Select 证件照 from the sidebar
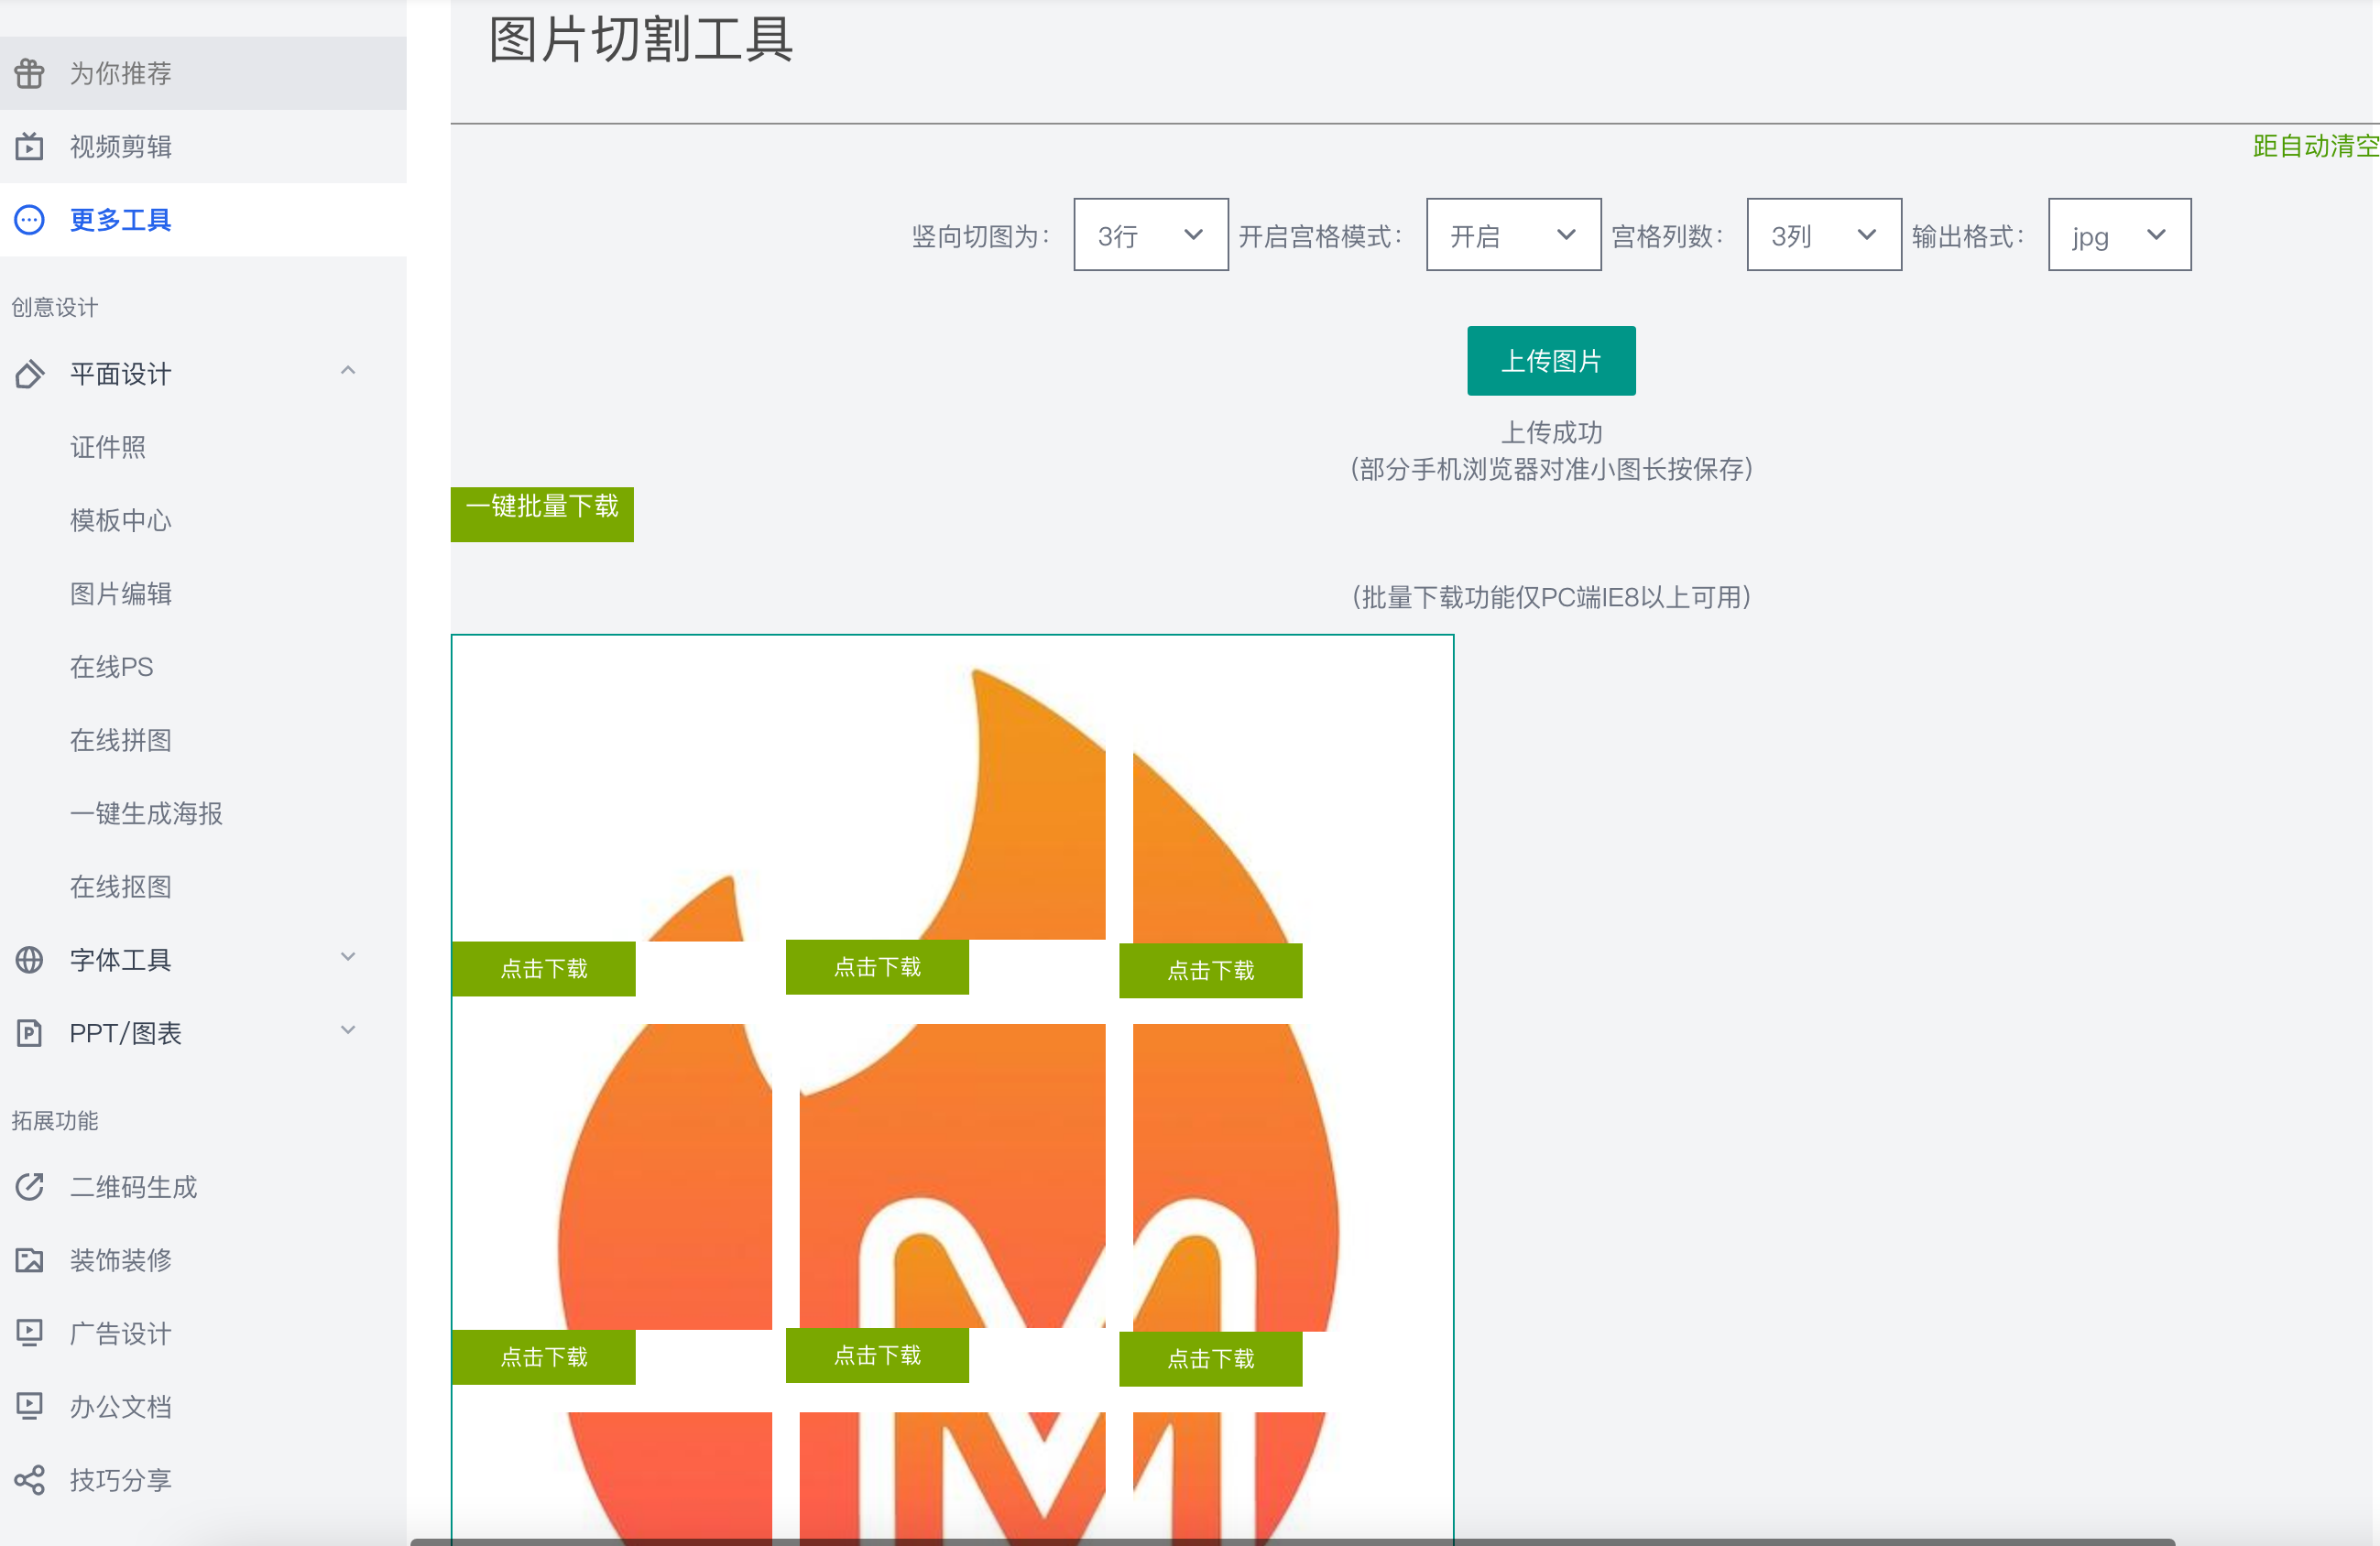This screenshot has width=2380, height=1546. (108, 447)
